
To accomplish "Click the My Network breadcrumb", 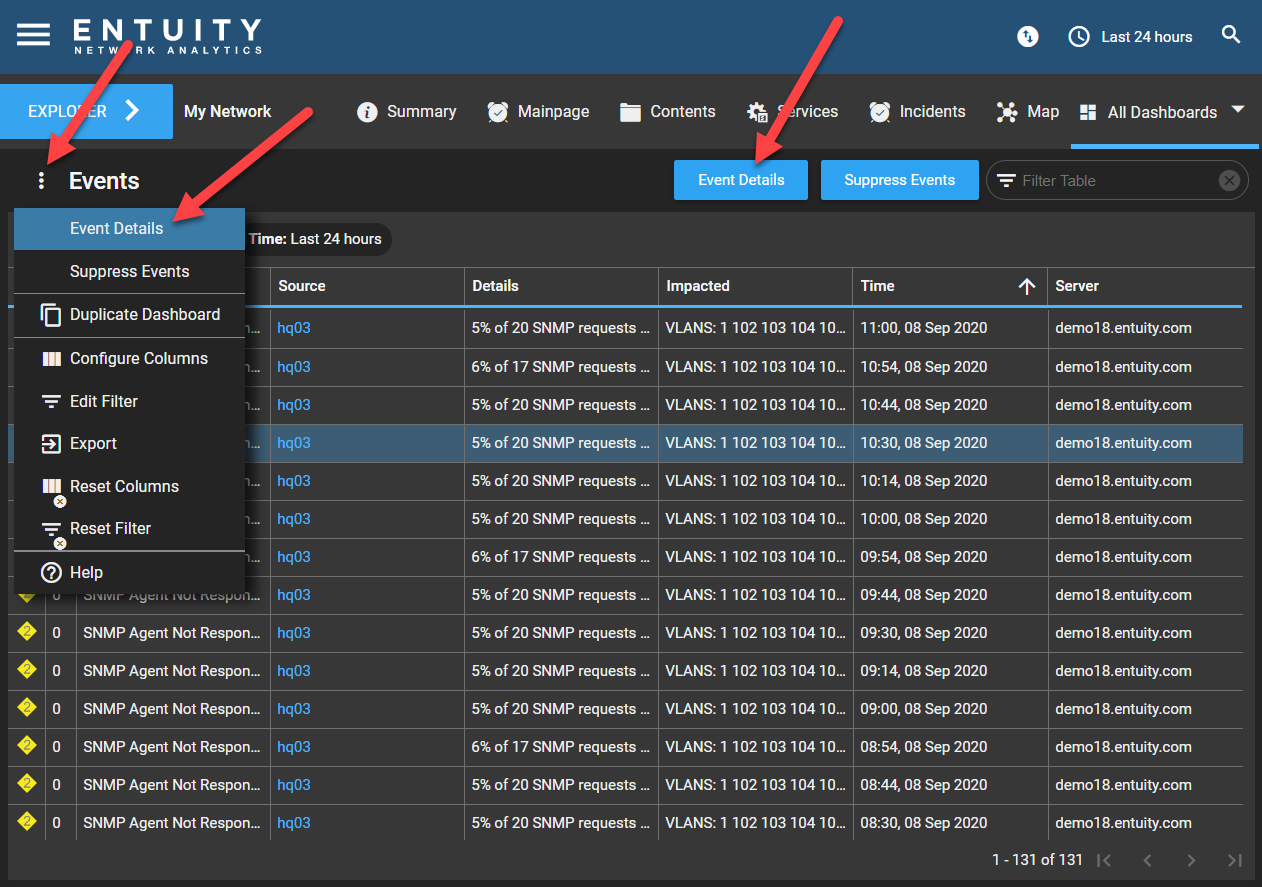I will click(x=228, y=112).
